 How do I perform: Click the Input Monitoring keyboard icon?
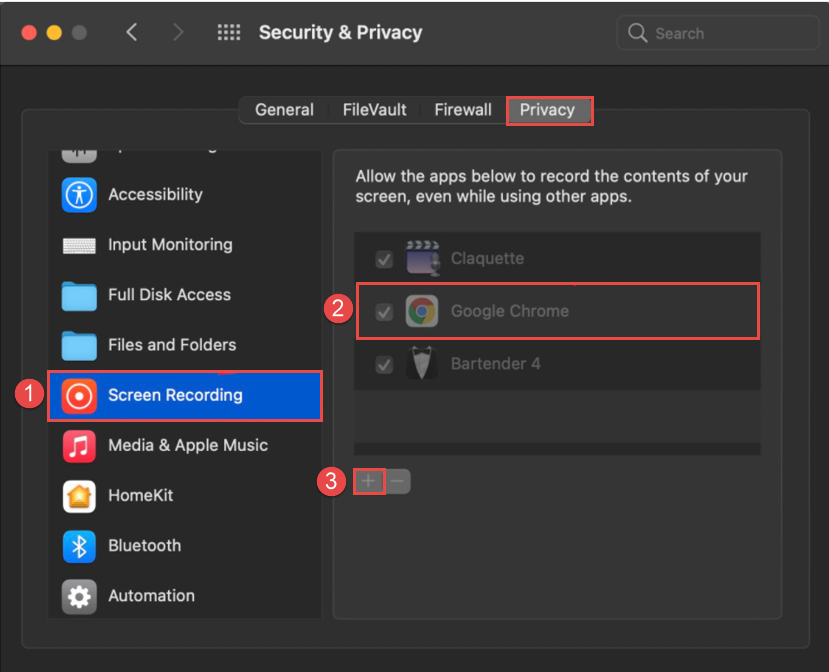click(x=79, y=245)
